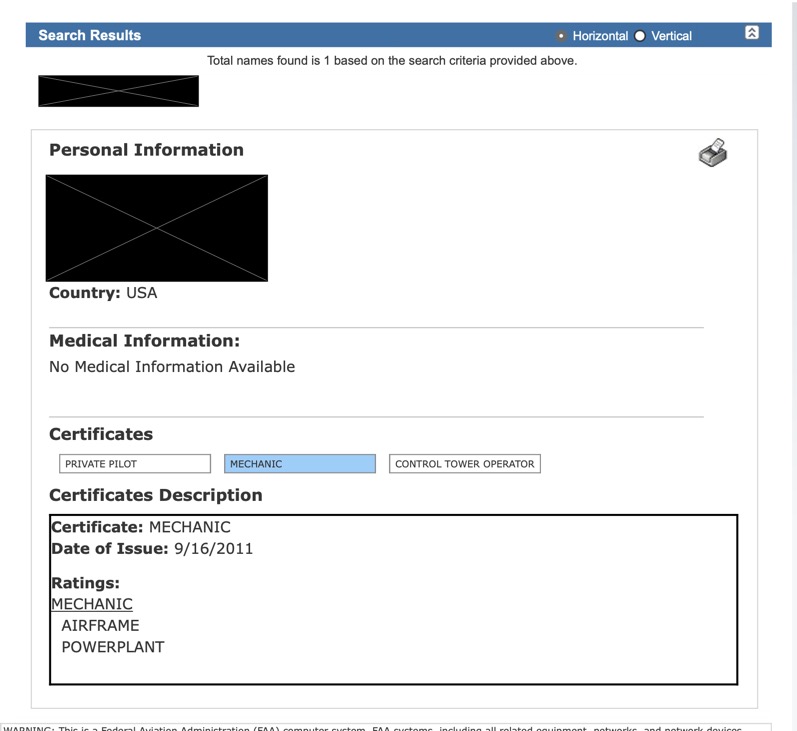Click the Certificates section heading
Viewport: 797px width, 731px height.
click(101, 434)
